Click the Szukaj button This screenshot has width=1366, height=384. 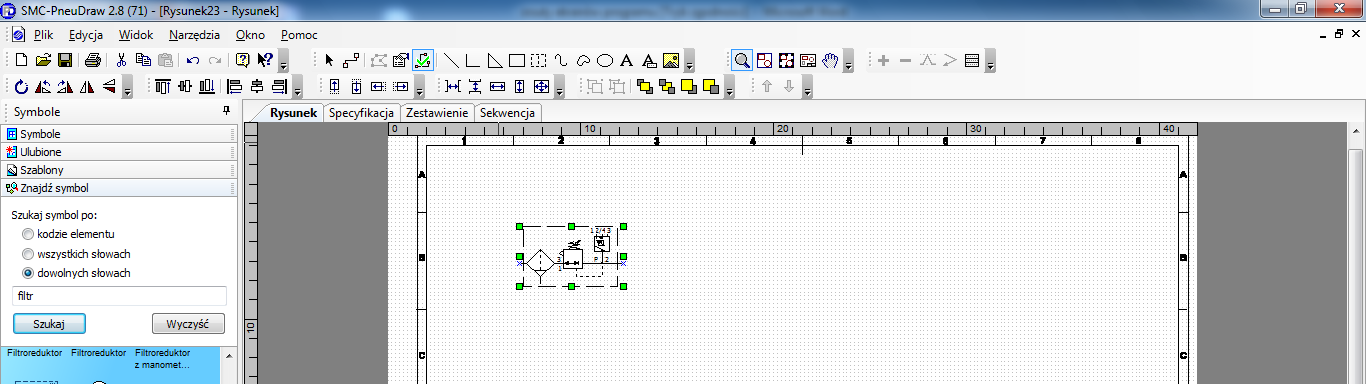(49, 324)
